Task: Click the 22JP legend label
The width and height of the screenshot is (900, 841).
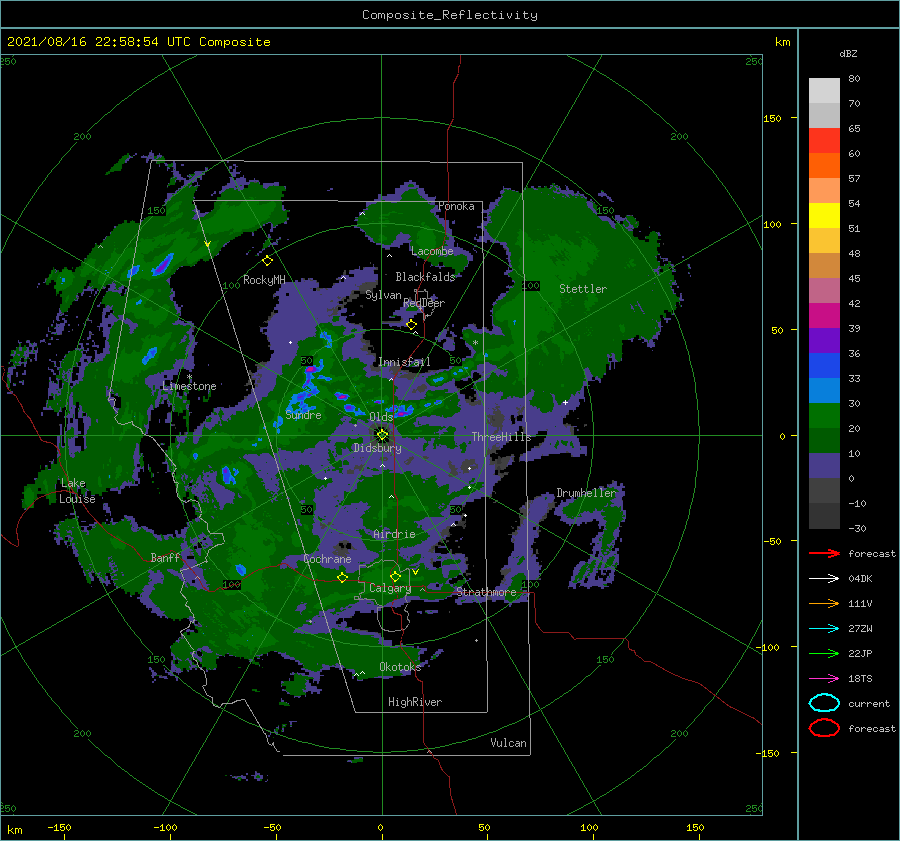Action: [x=860, y=653]
